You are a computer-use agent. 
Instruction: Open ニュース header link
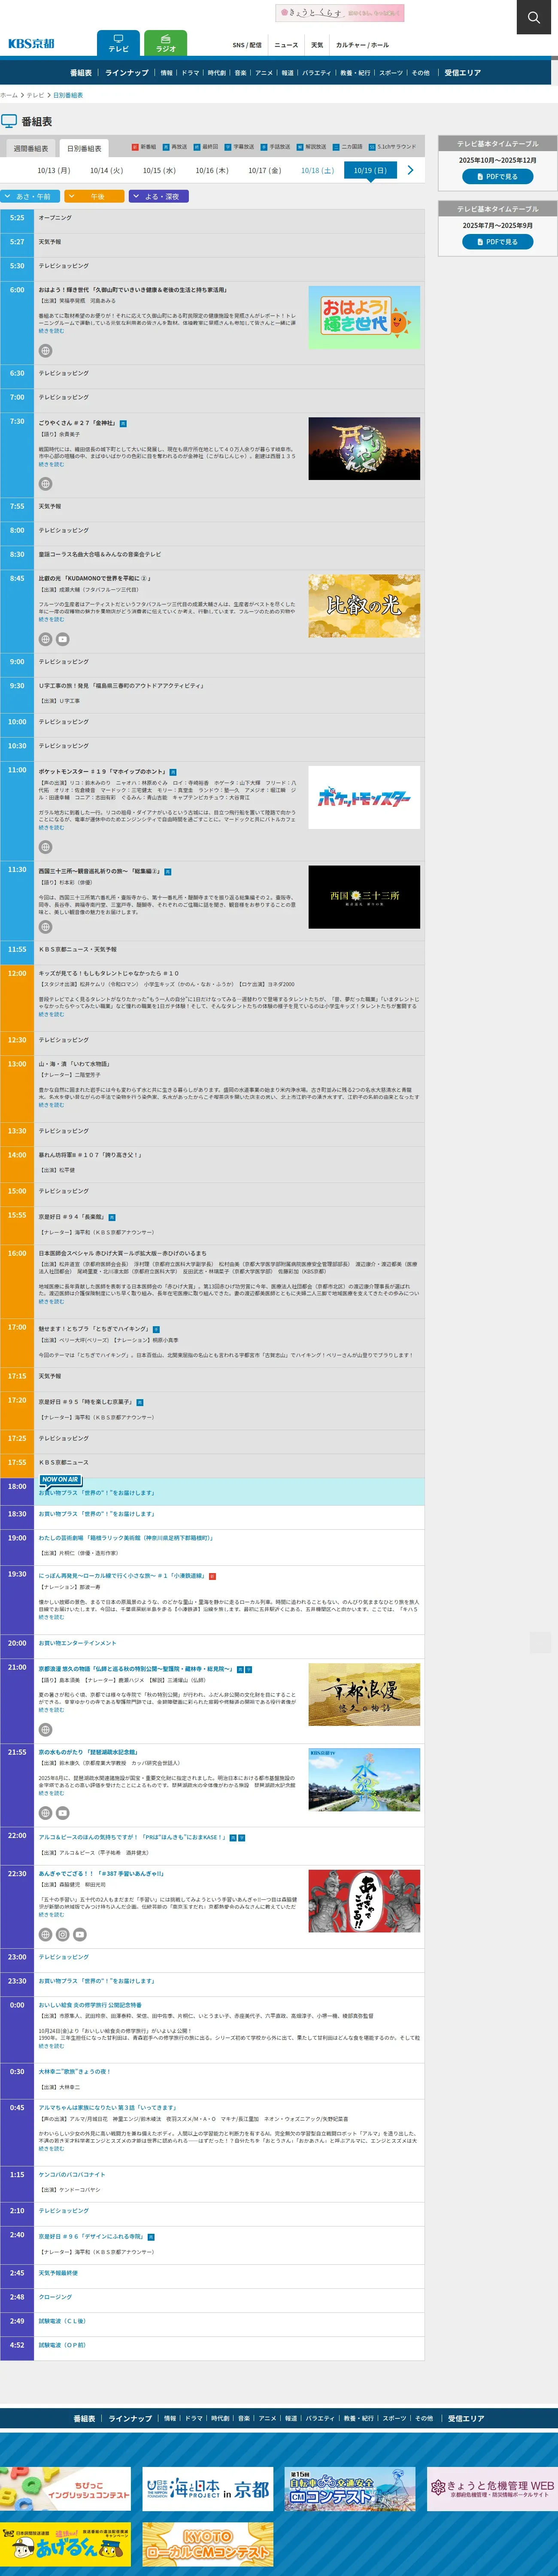[286, 45]
